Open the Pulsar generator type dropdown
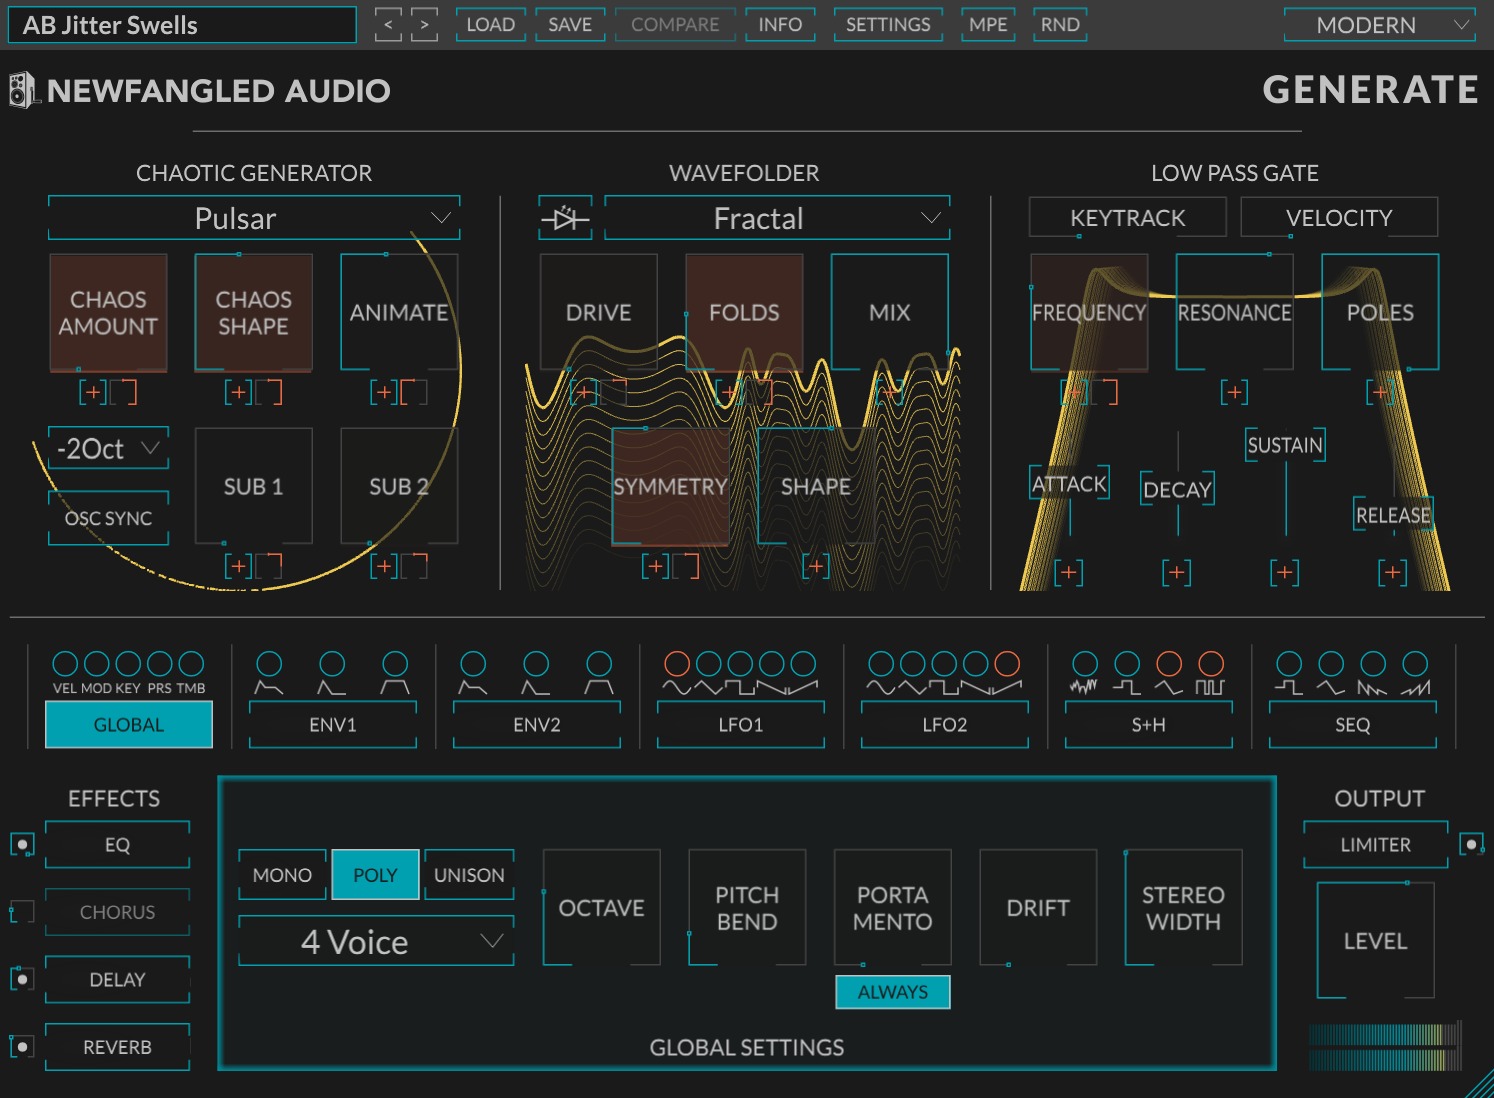 (254, 218)
